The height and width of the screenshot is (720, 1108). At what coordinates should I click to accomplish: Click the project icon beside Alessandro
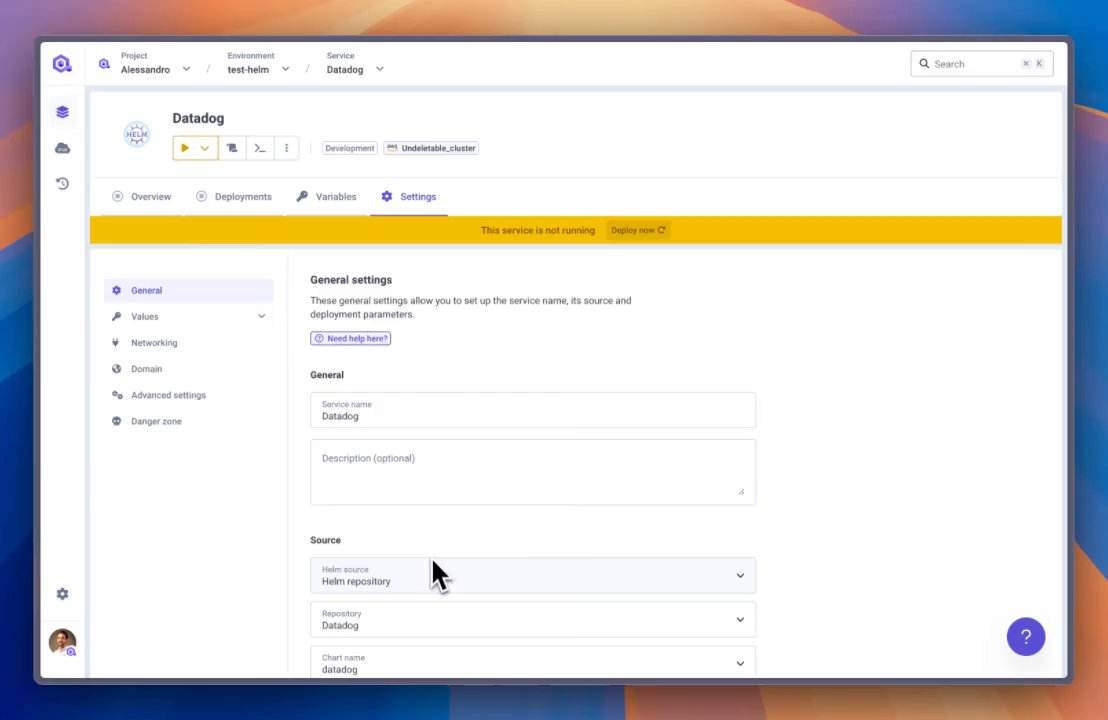click(x=104, y=64)
